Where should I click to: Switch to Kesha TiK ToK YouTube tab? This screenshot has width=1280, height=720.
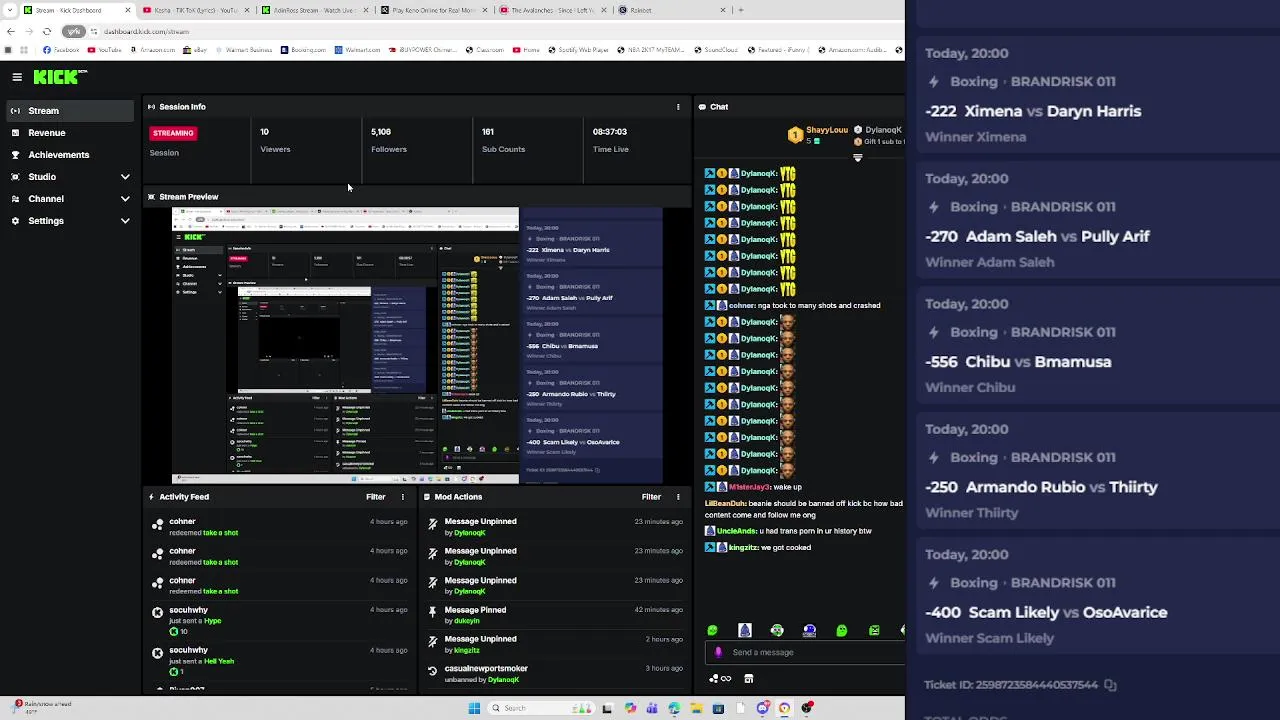[x=196, y=10]
